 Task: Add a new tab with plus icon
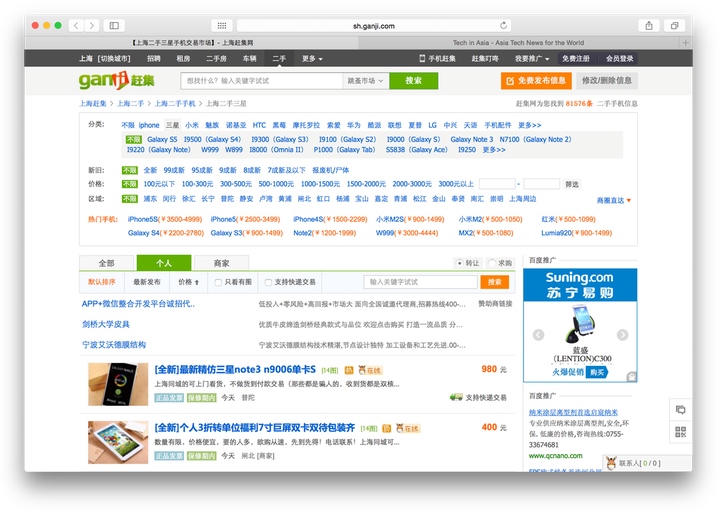(x=686, y=43)
